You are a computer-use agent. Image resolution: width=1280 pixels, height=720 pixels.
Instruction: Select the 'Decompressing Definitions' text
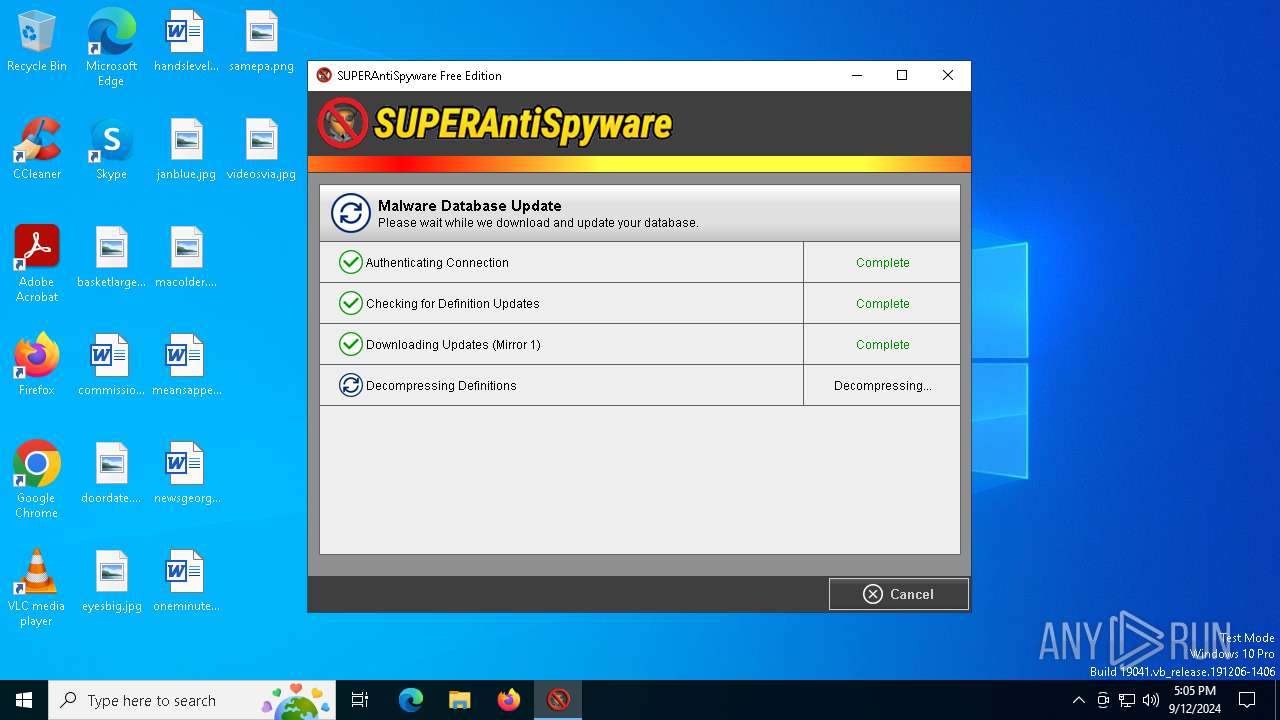(x=441, y=386)
